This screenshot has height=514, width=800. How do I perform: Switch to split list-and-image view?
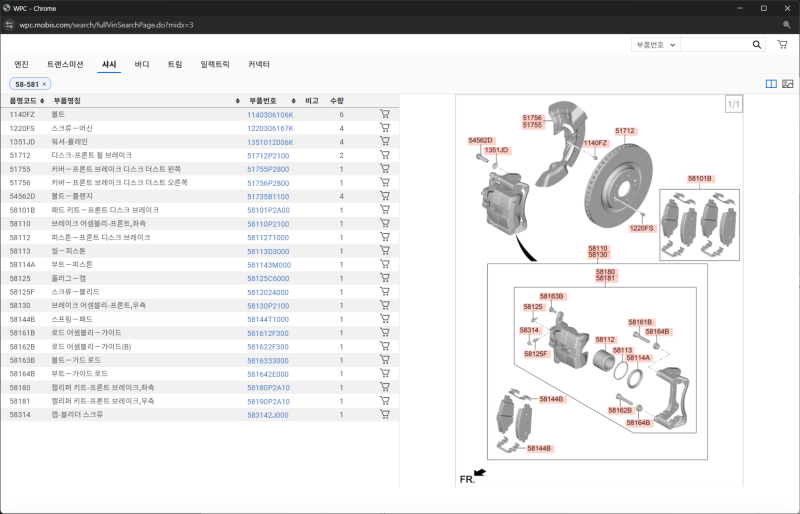point(771,84)
